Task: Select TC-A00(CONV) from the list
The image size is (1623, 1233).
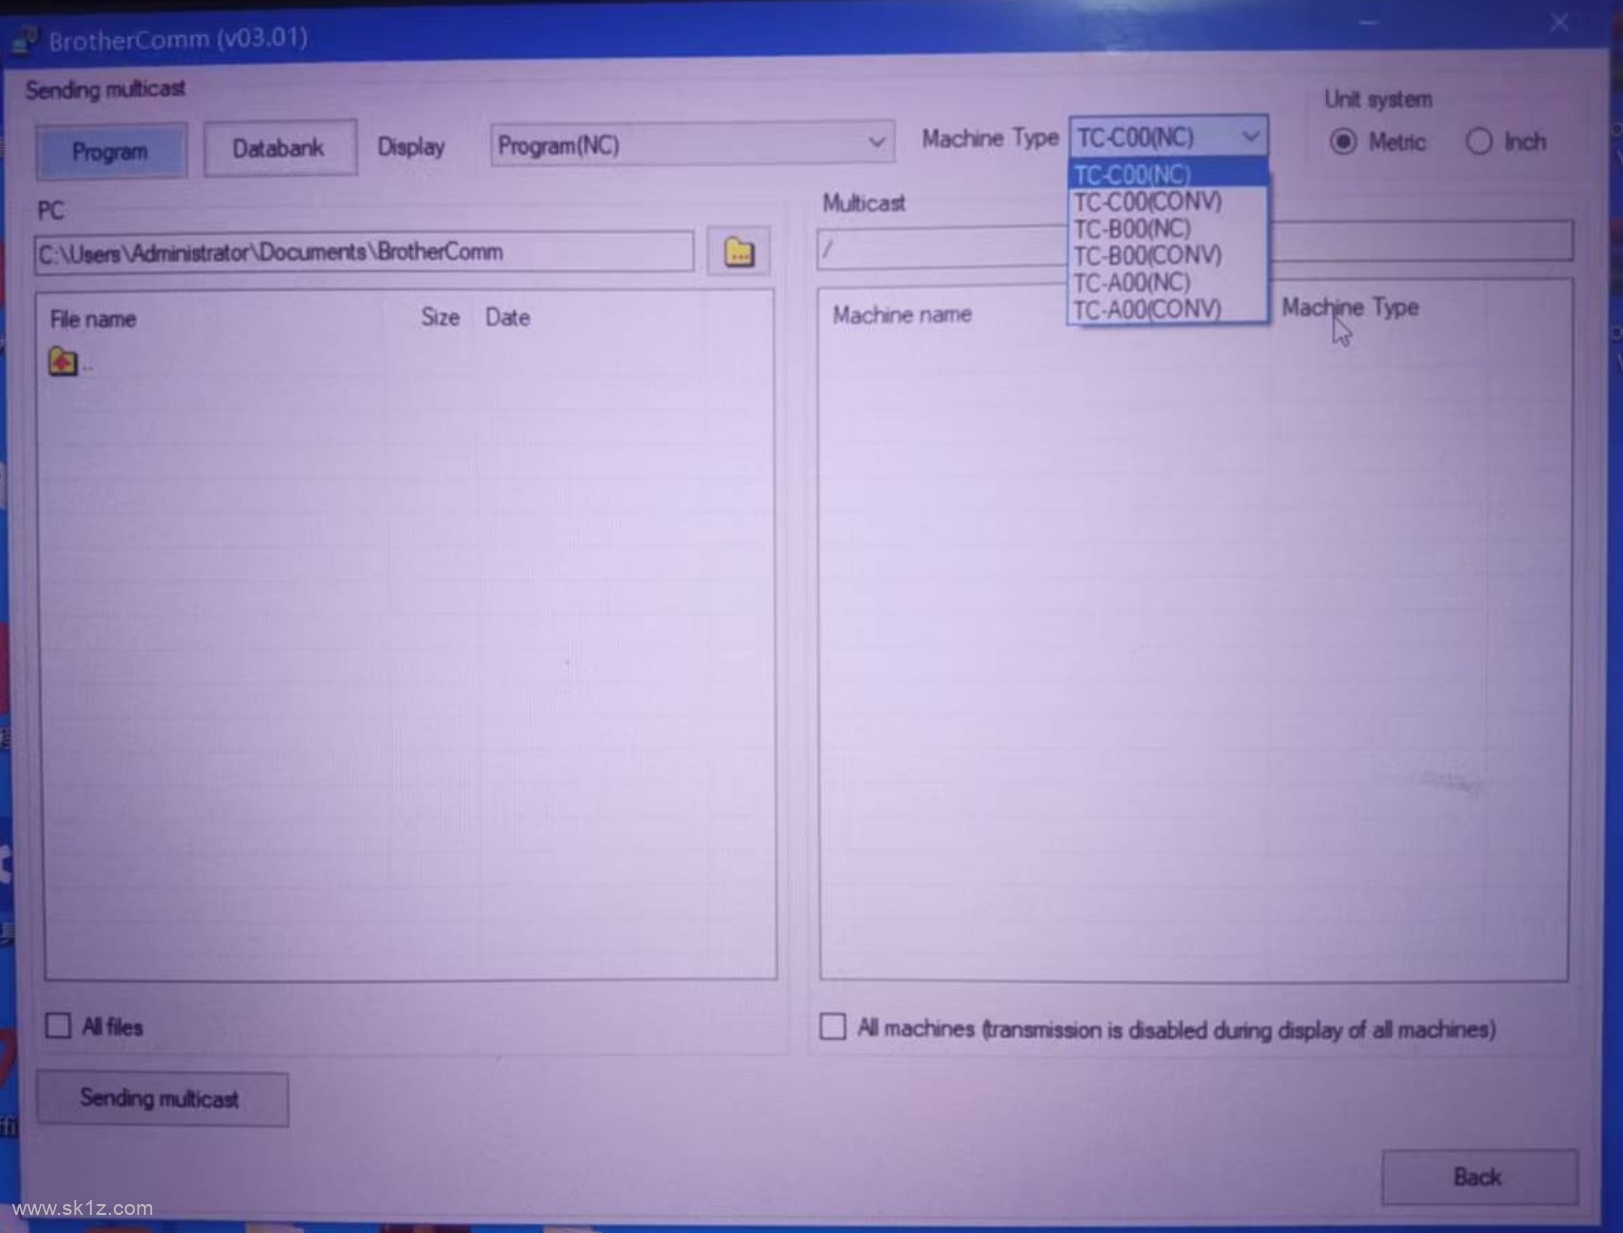Action: 1168,309
